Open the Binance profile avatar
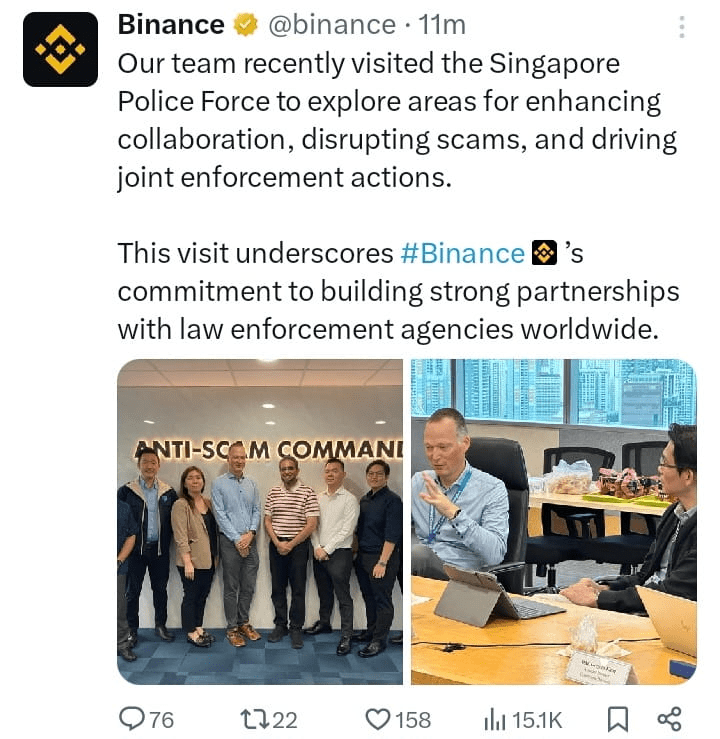This screenshot has width=720, height=739. [x=60, y=49]
